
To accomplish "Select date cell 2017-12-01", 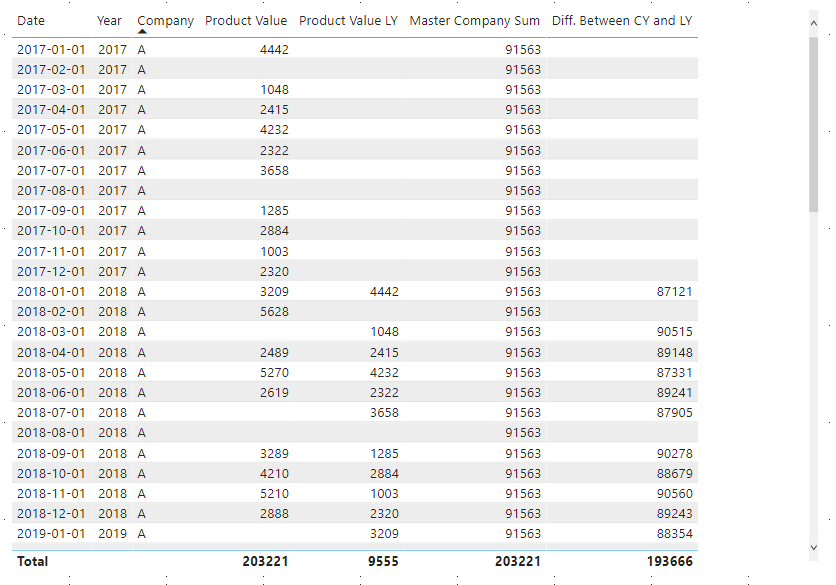I will 51,272.
